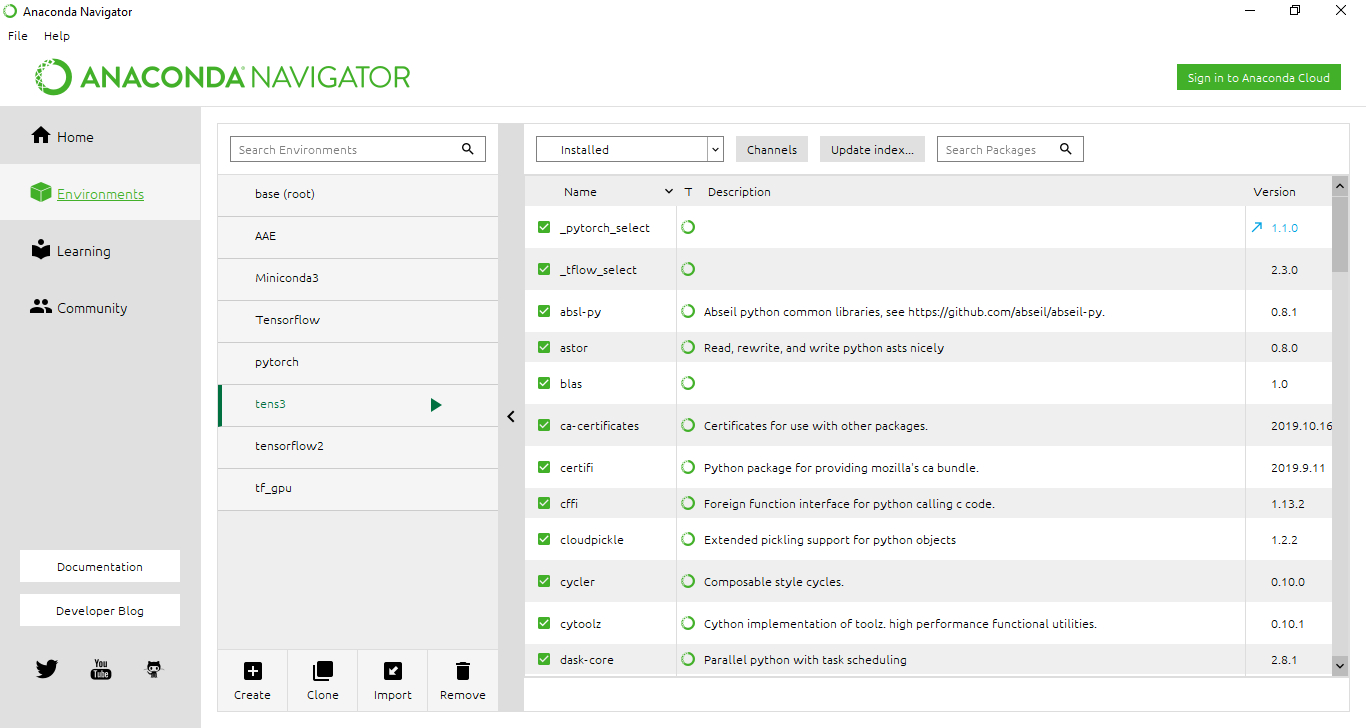Click the status circle icon for dask-core
Screen dimensions: 1366x728
[688, 659]
